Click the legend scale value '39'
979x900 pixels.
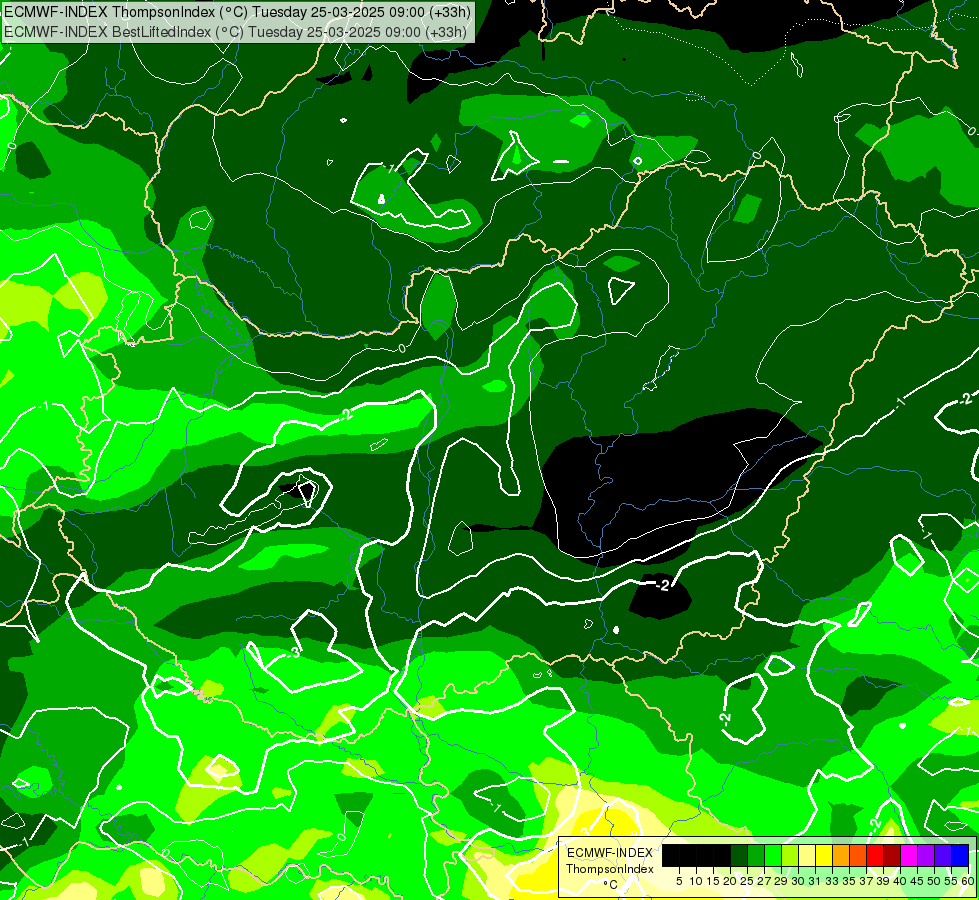(x=883, y=881)
